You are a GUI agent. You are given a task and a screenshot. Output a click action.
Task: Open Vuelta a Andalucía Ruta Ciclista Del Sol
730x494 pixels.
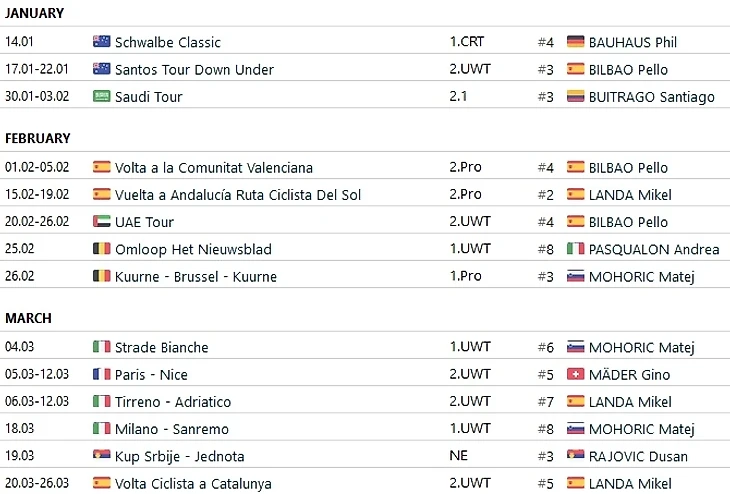pyautogui.click(x=238, y=195)
